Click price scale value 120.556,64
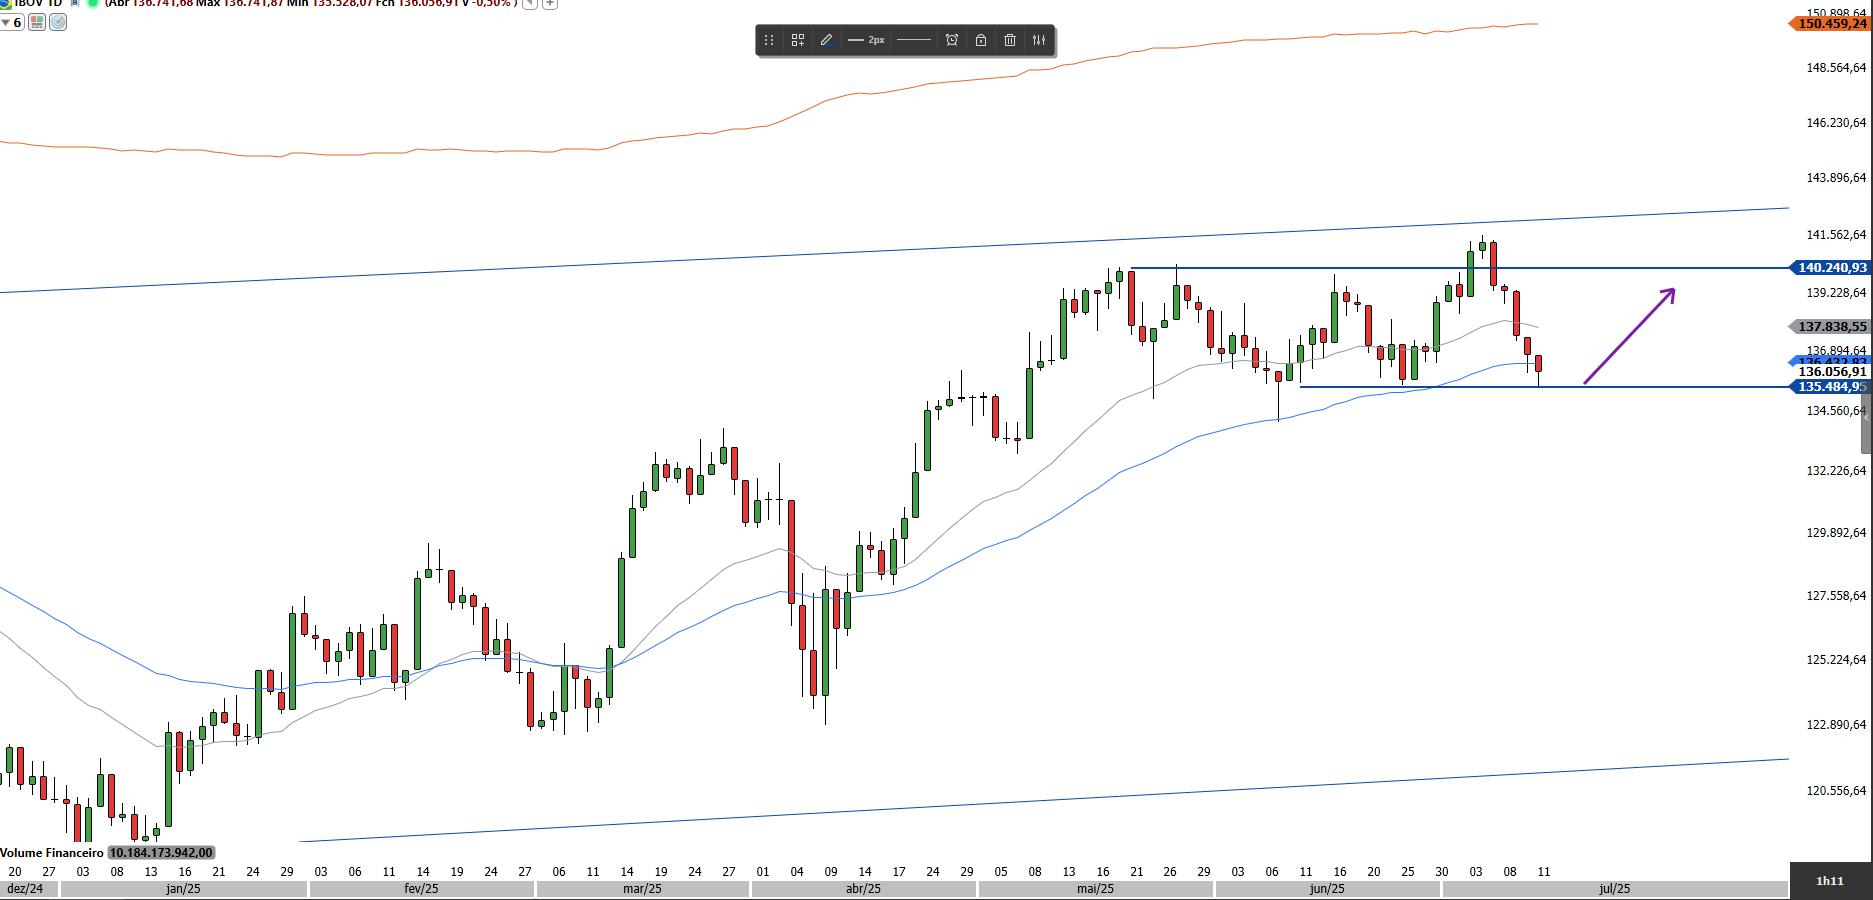Screen dimensions: 1873x900 (1835, 791)
